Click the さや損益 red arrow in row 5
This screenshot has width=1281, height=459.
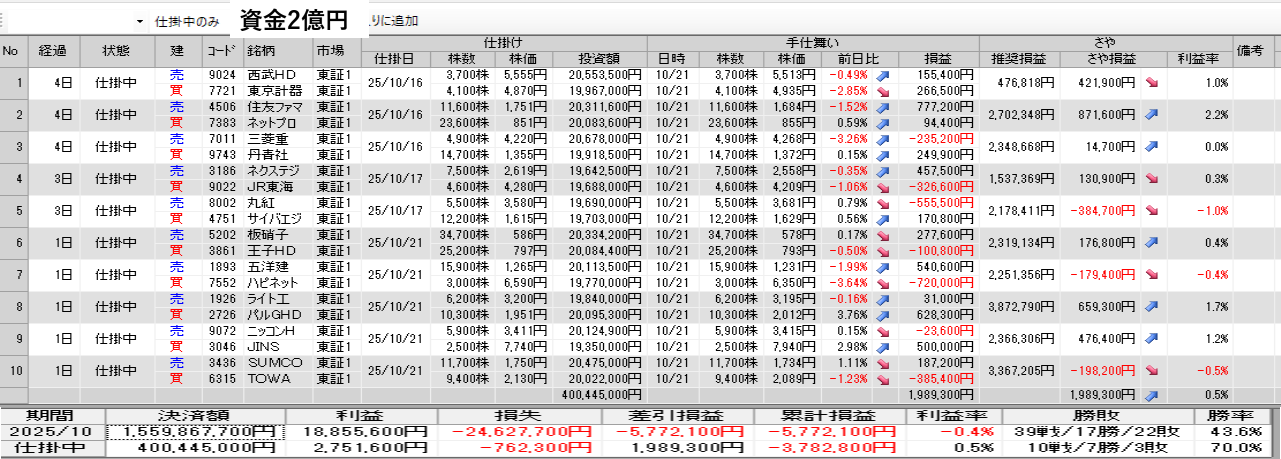[1151, 211]
